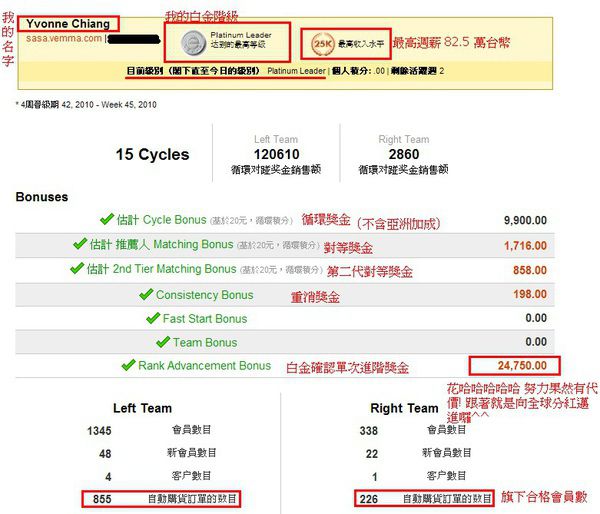Viewport: 600px width, 514px height.
Task: Click Left Team sales value 120610
Action: 277,154
